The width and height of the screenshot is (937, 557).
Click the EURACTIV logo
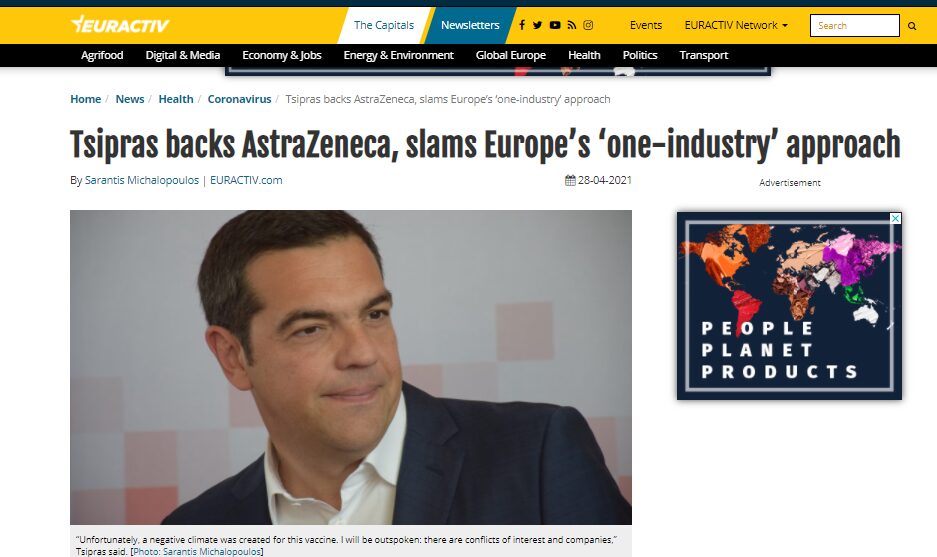[120, 25]
